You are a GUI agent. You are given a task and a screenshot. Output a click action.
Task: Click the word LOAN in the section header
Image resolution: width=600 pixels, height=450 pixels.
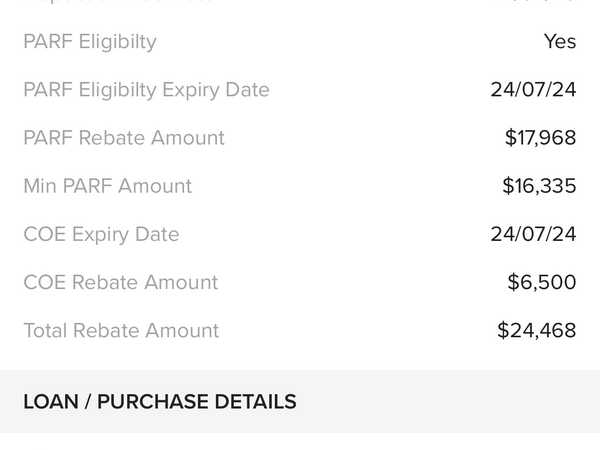coord(49,402)
